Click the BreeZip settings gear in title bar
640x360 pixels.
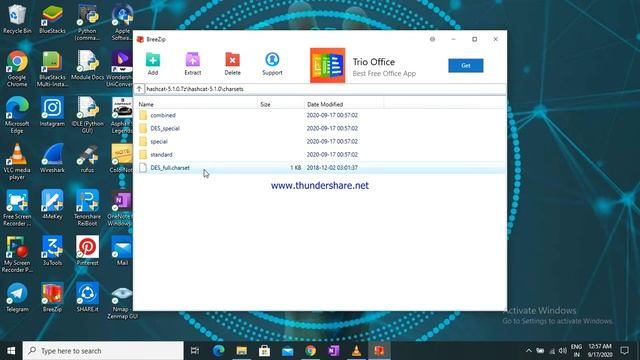click(432, 39)
